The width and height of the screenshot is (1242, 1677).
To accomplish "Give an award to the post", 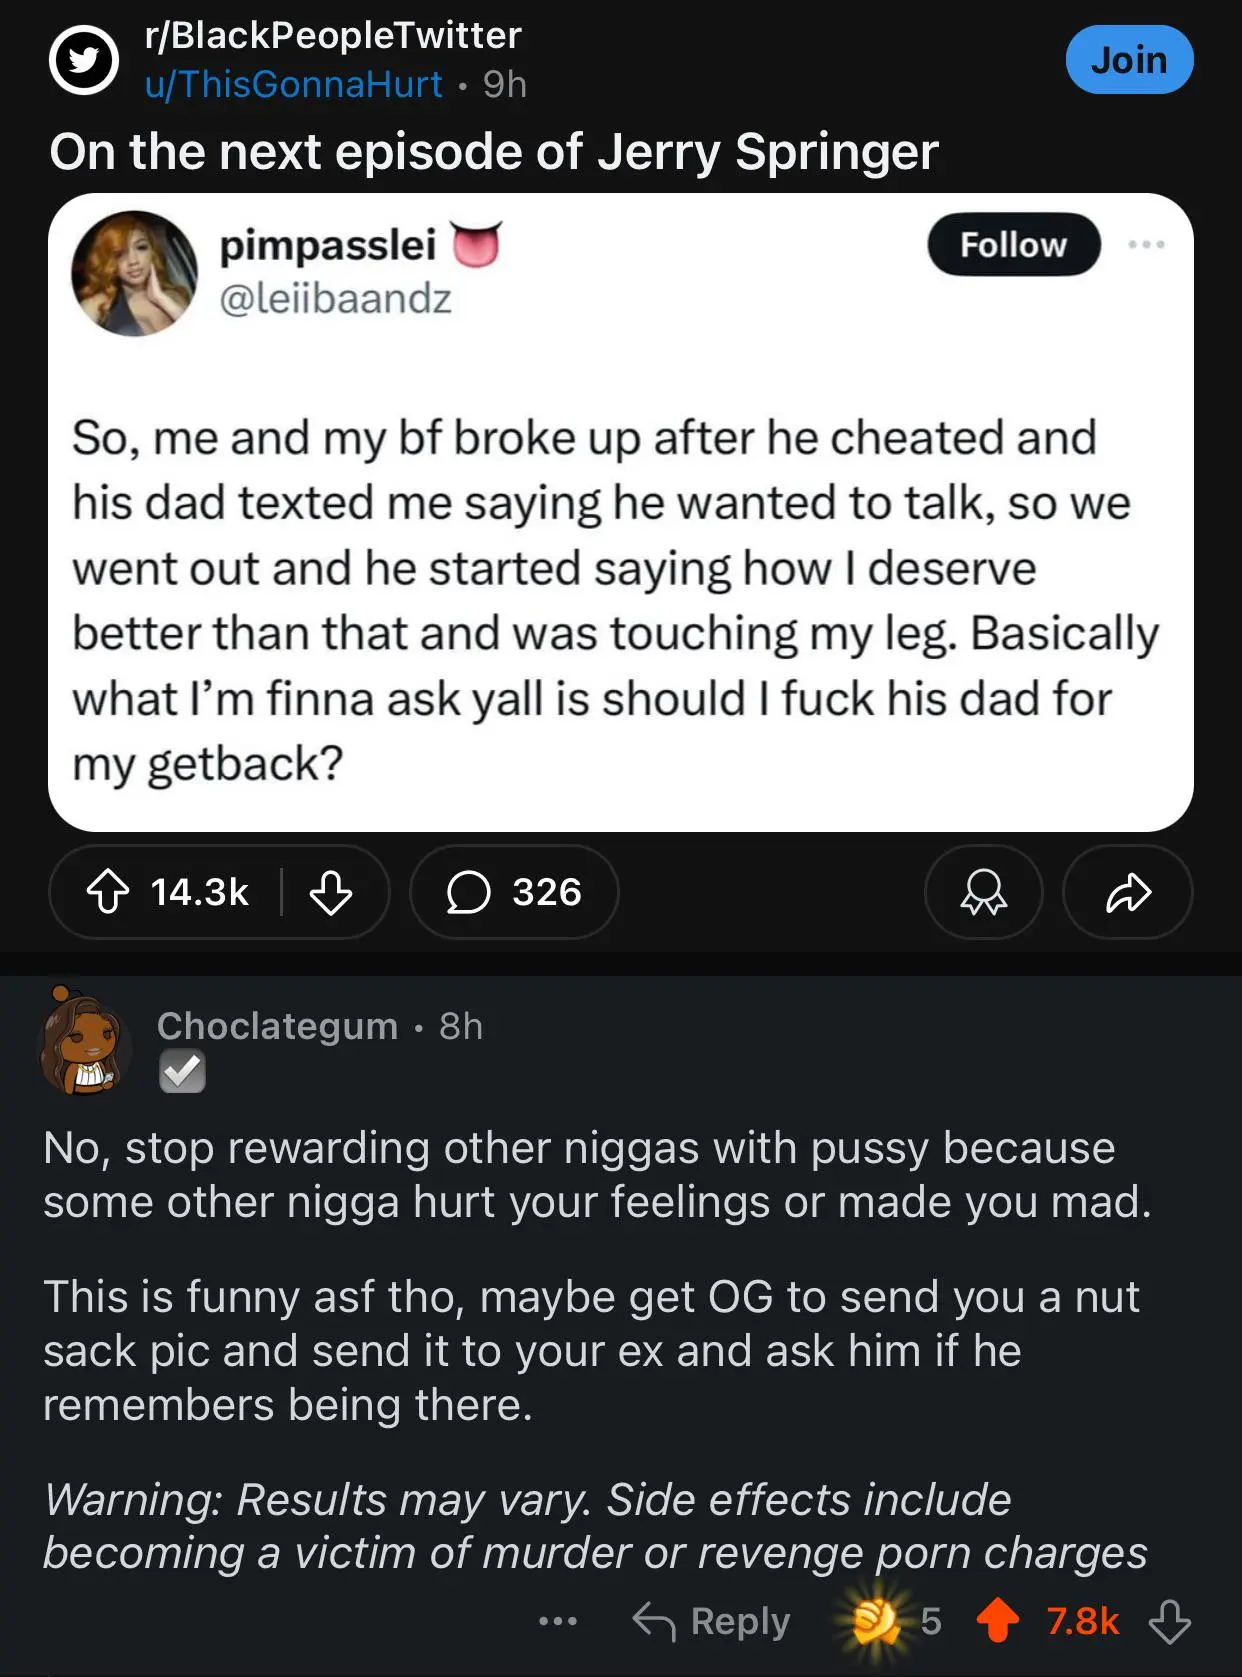I will pos(983,892).
